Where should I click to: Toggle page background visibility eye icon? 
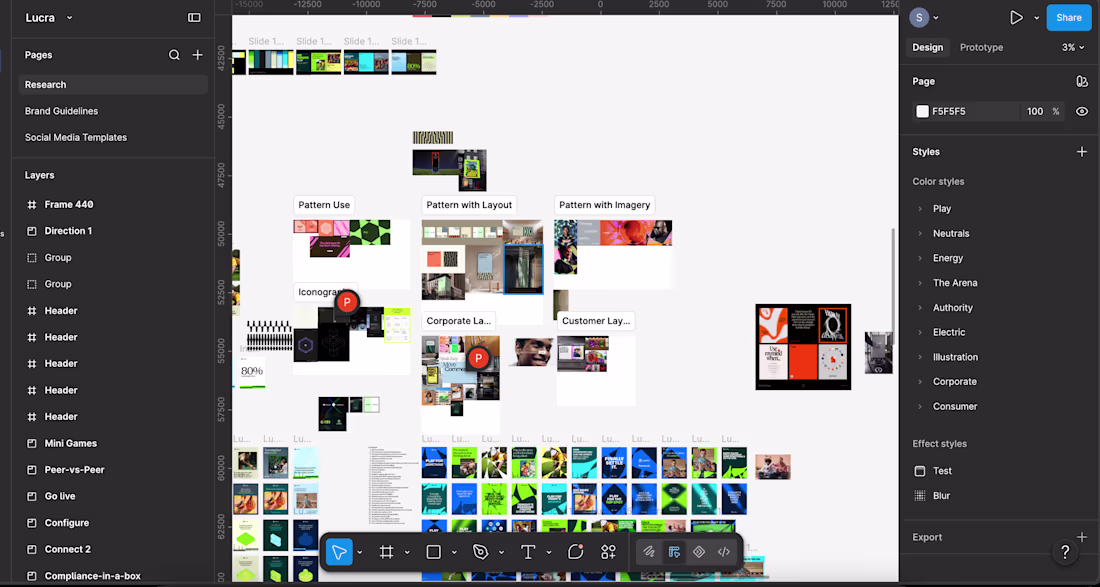point(1082,112)
